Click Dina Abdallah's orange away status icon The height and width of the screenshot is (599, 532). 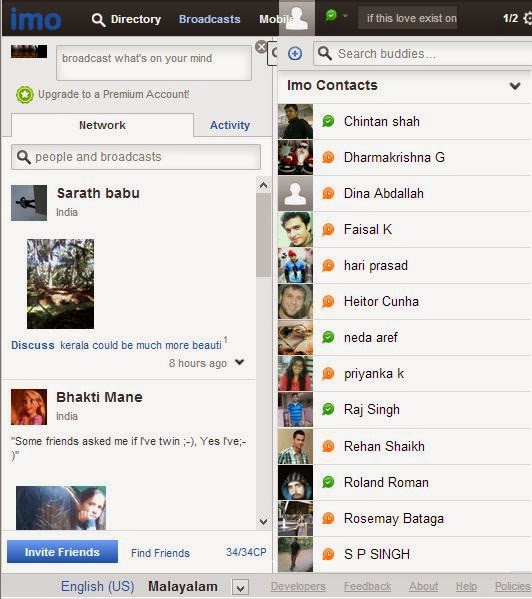point(328,193)
